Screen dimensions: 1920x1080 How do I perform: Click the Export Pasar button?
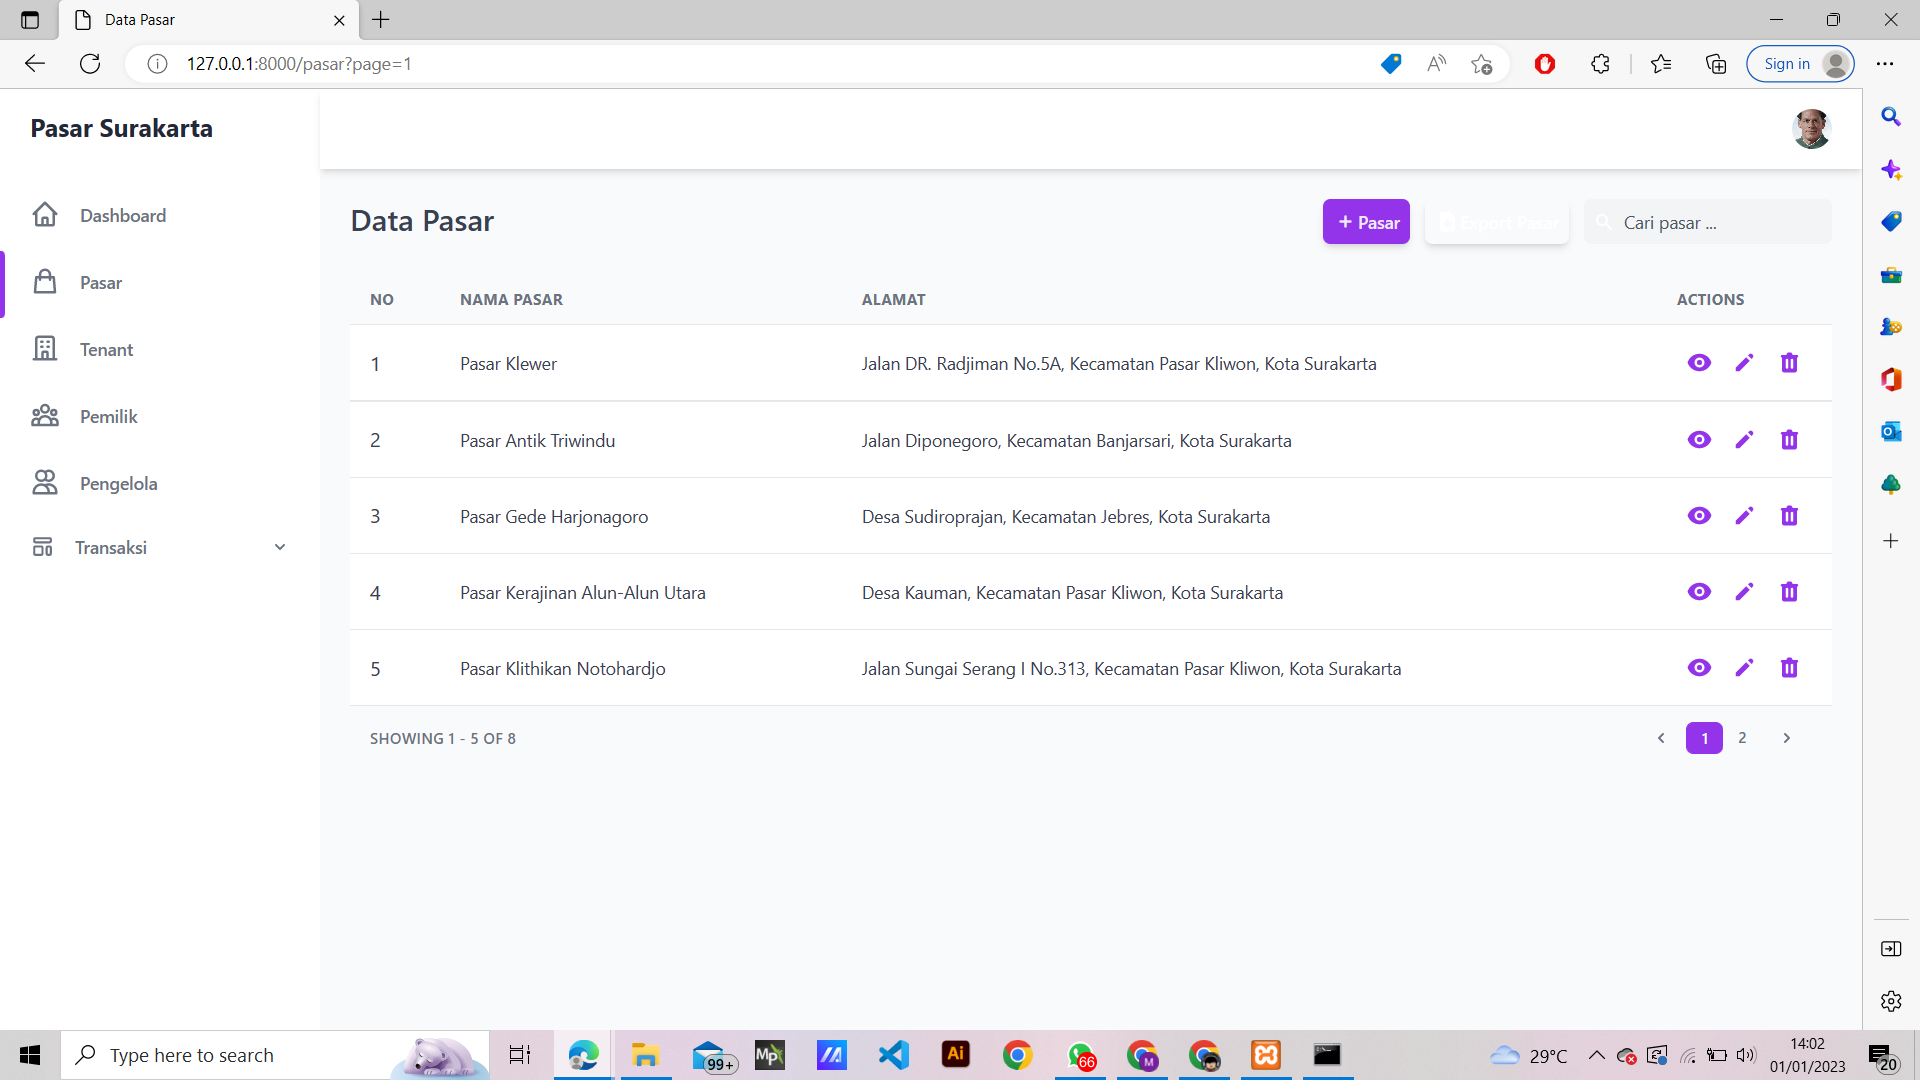click(1496, 223)
